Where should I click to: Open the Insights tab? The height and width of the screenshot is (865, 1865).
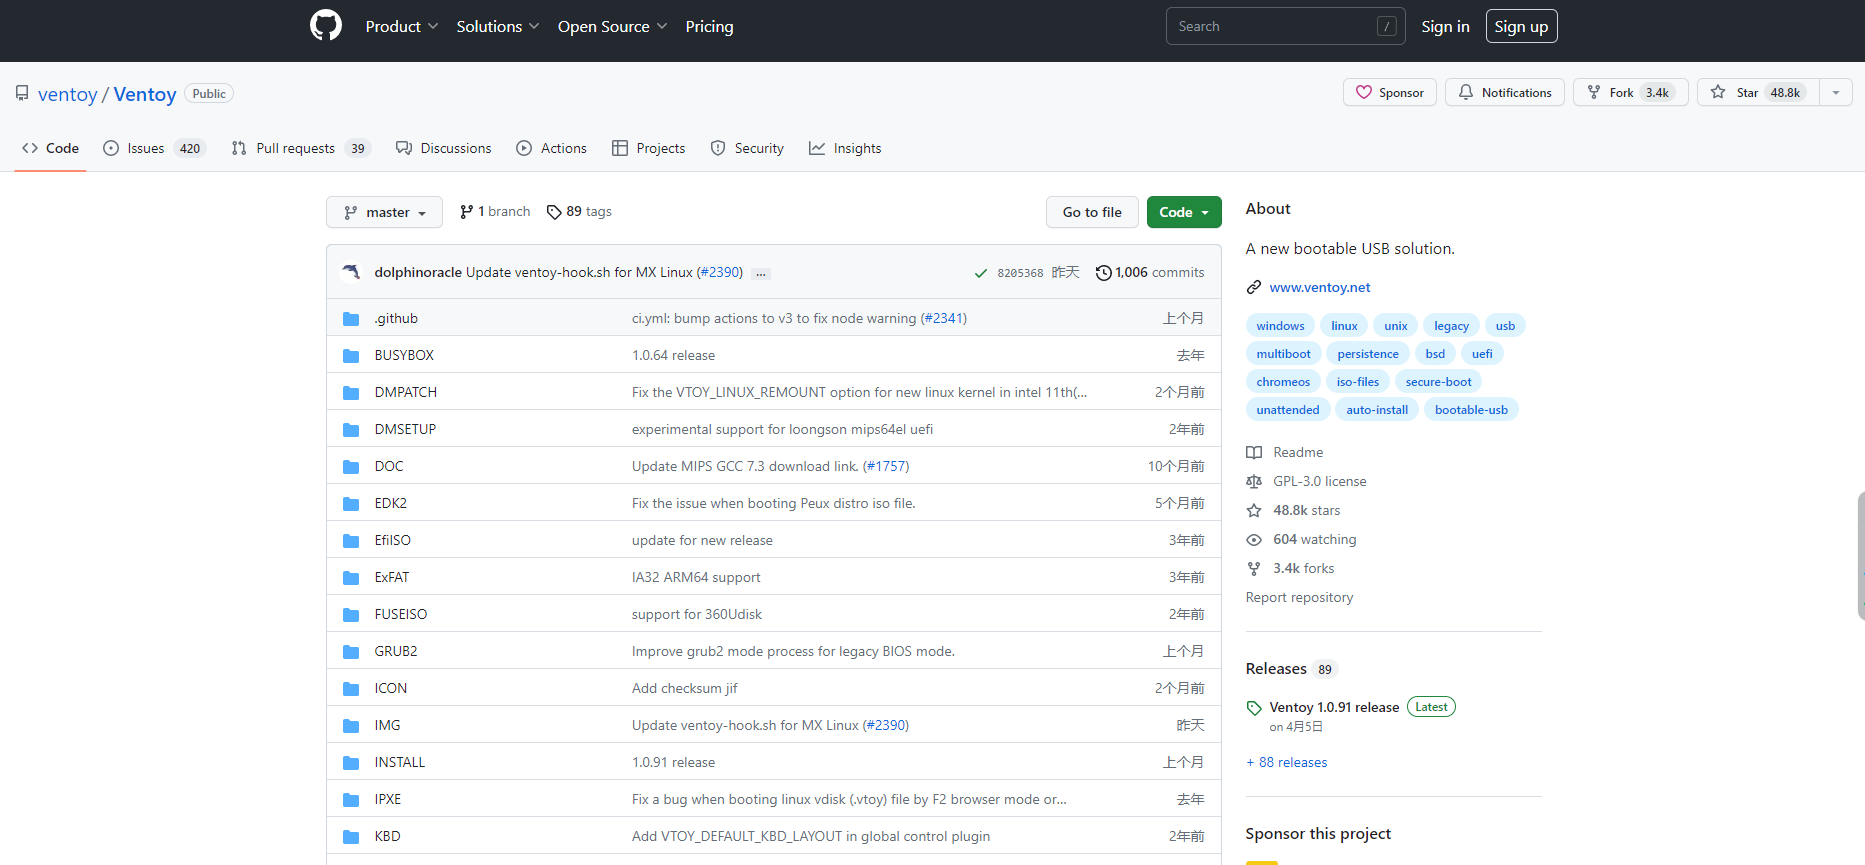click(845, 148)
